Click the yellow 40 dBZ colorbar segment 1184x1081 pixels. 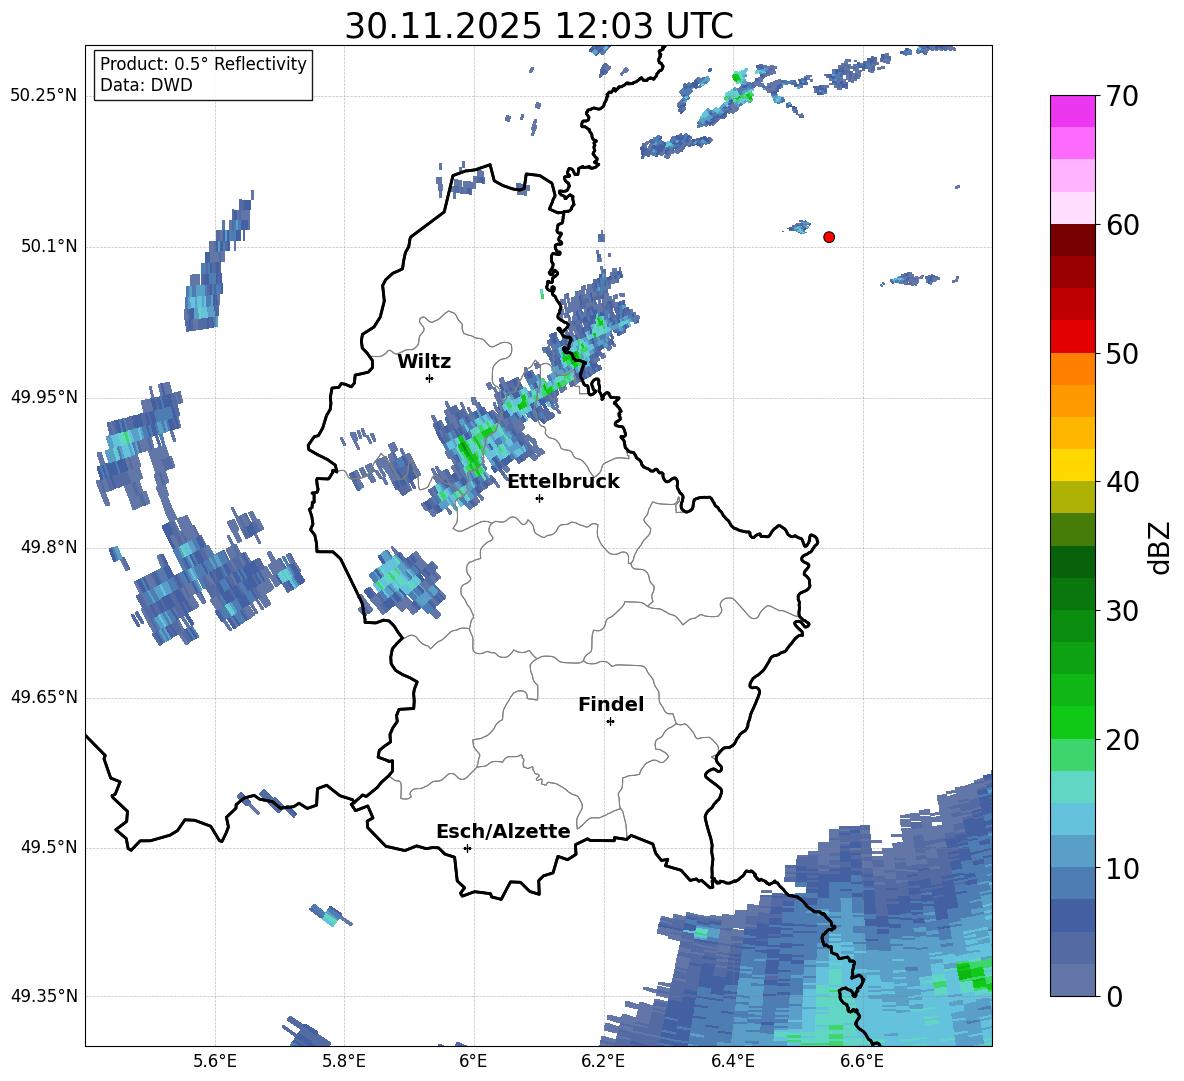pos(1072,466)
